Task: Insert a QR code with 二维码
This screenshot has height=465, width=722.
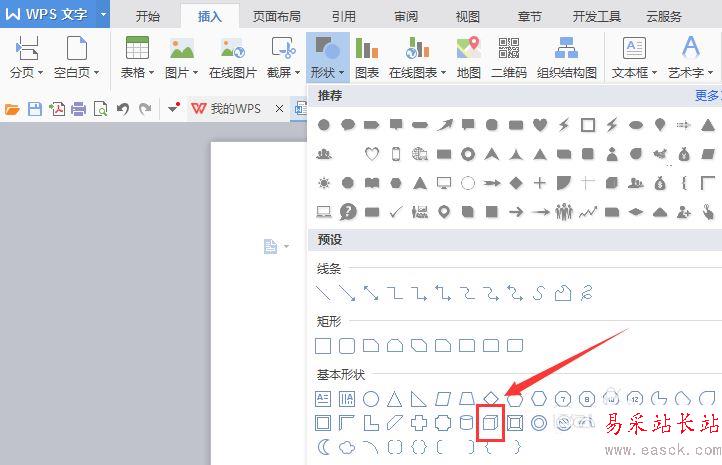Action: click(509, 58)
